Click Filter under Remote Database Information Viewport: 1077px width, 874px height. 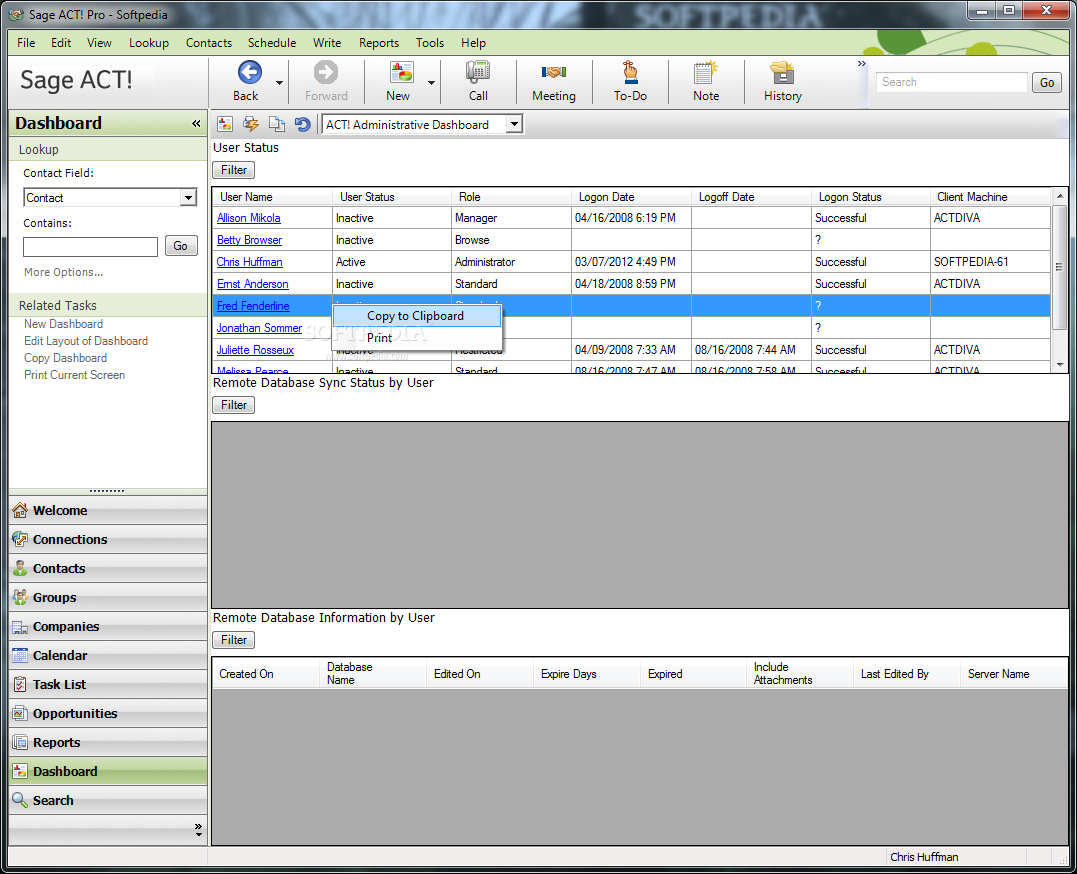[x=234, y=640]
